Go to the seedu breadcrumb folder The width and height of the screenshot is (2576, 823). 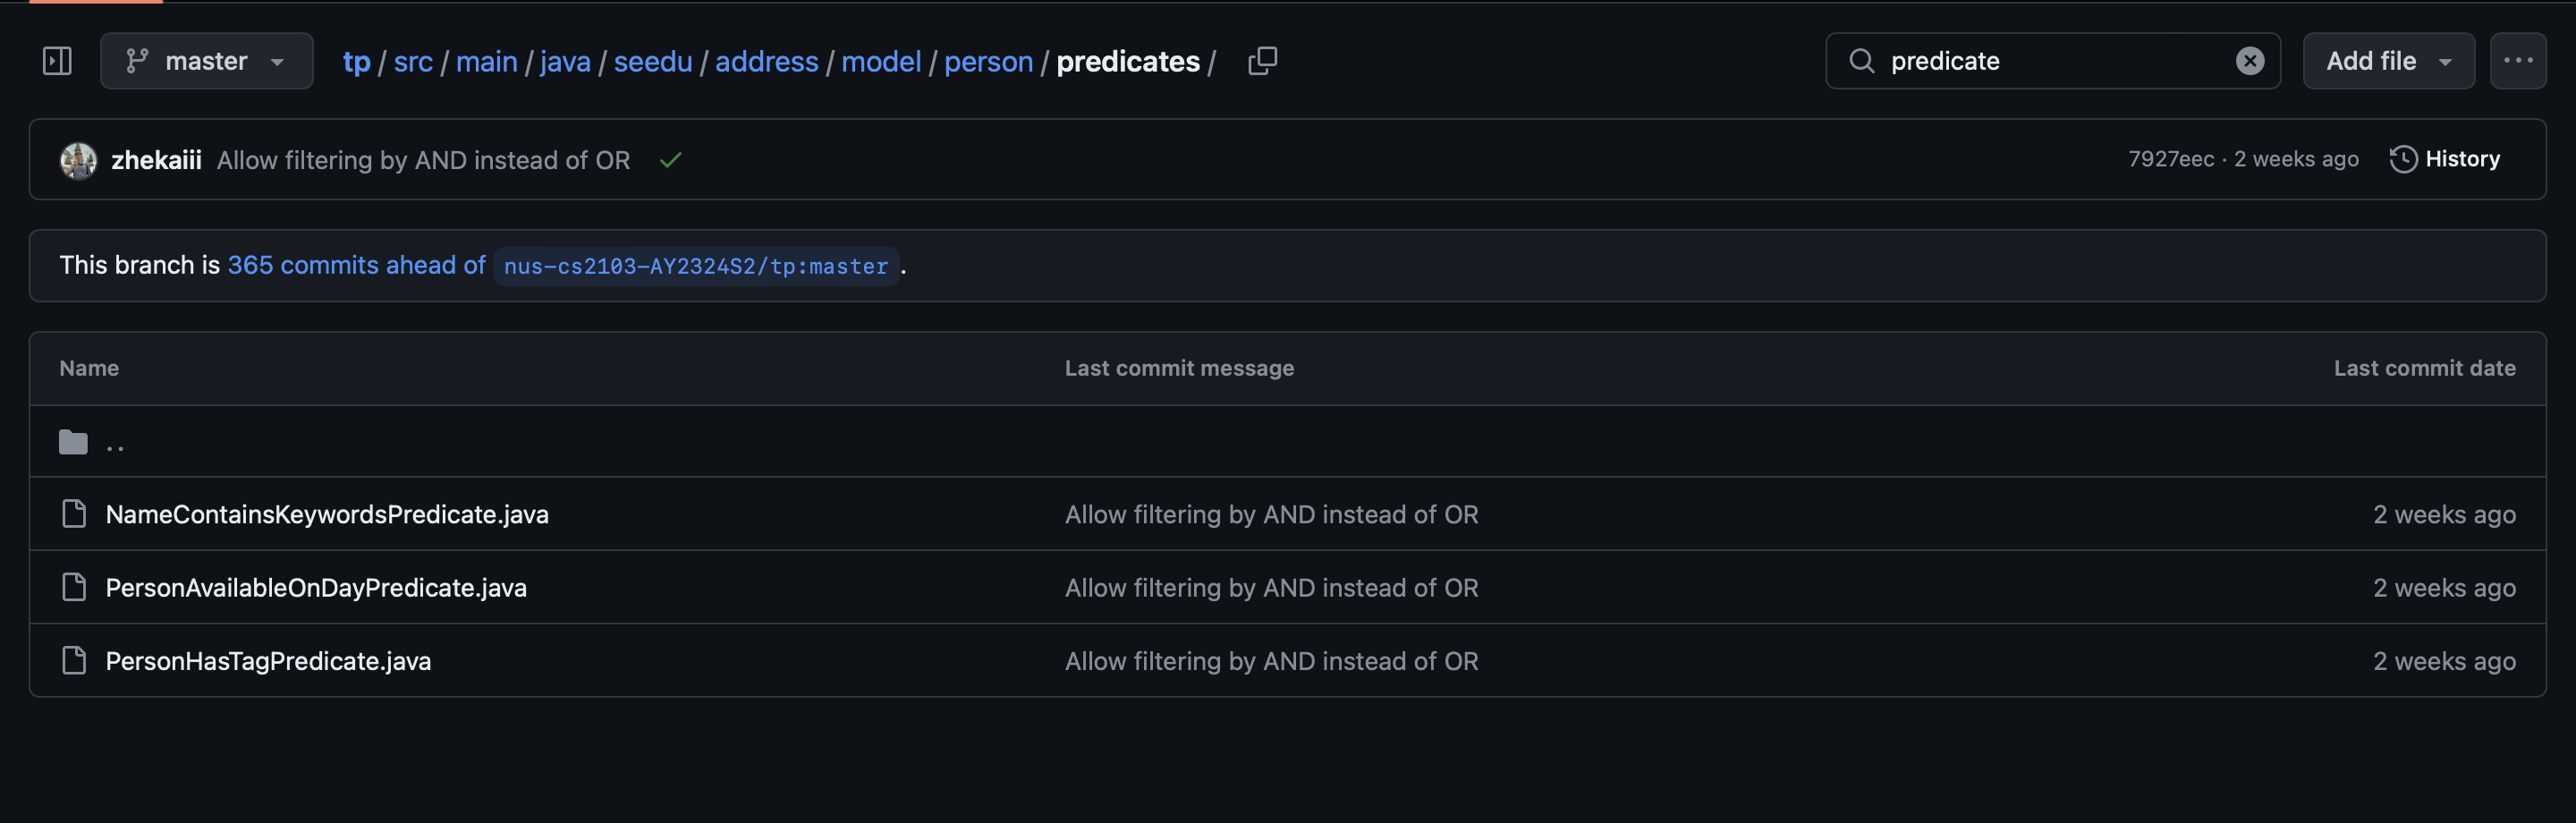[652, 62]
